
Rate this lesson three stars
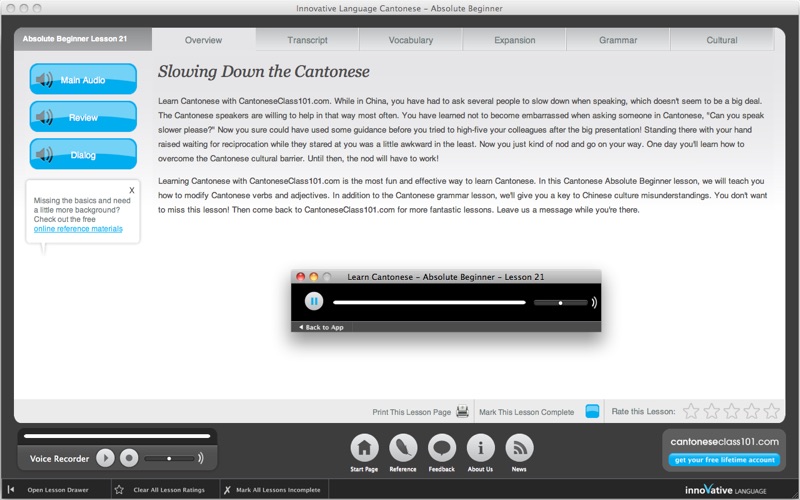pyautogui.click(x=731, y=411)
